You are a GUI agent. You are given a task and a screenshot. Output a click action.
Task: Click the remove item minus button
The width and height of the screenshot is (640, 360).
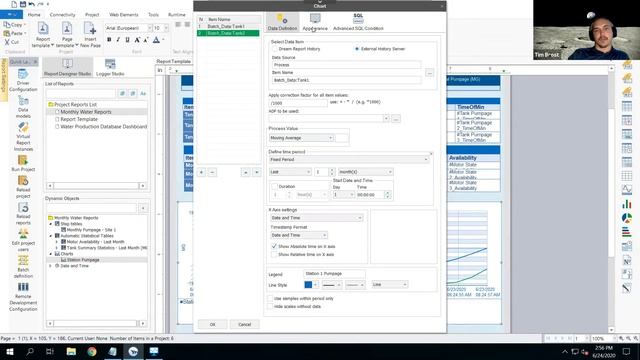point(212,172)
